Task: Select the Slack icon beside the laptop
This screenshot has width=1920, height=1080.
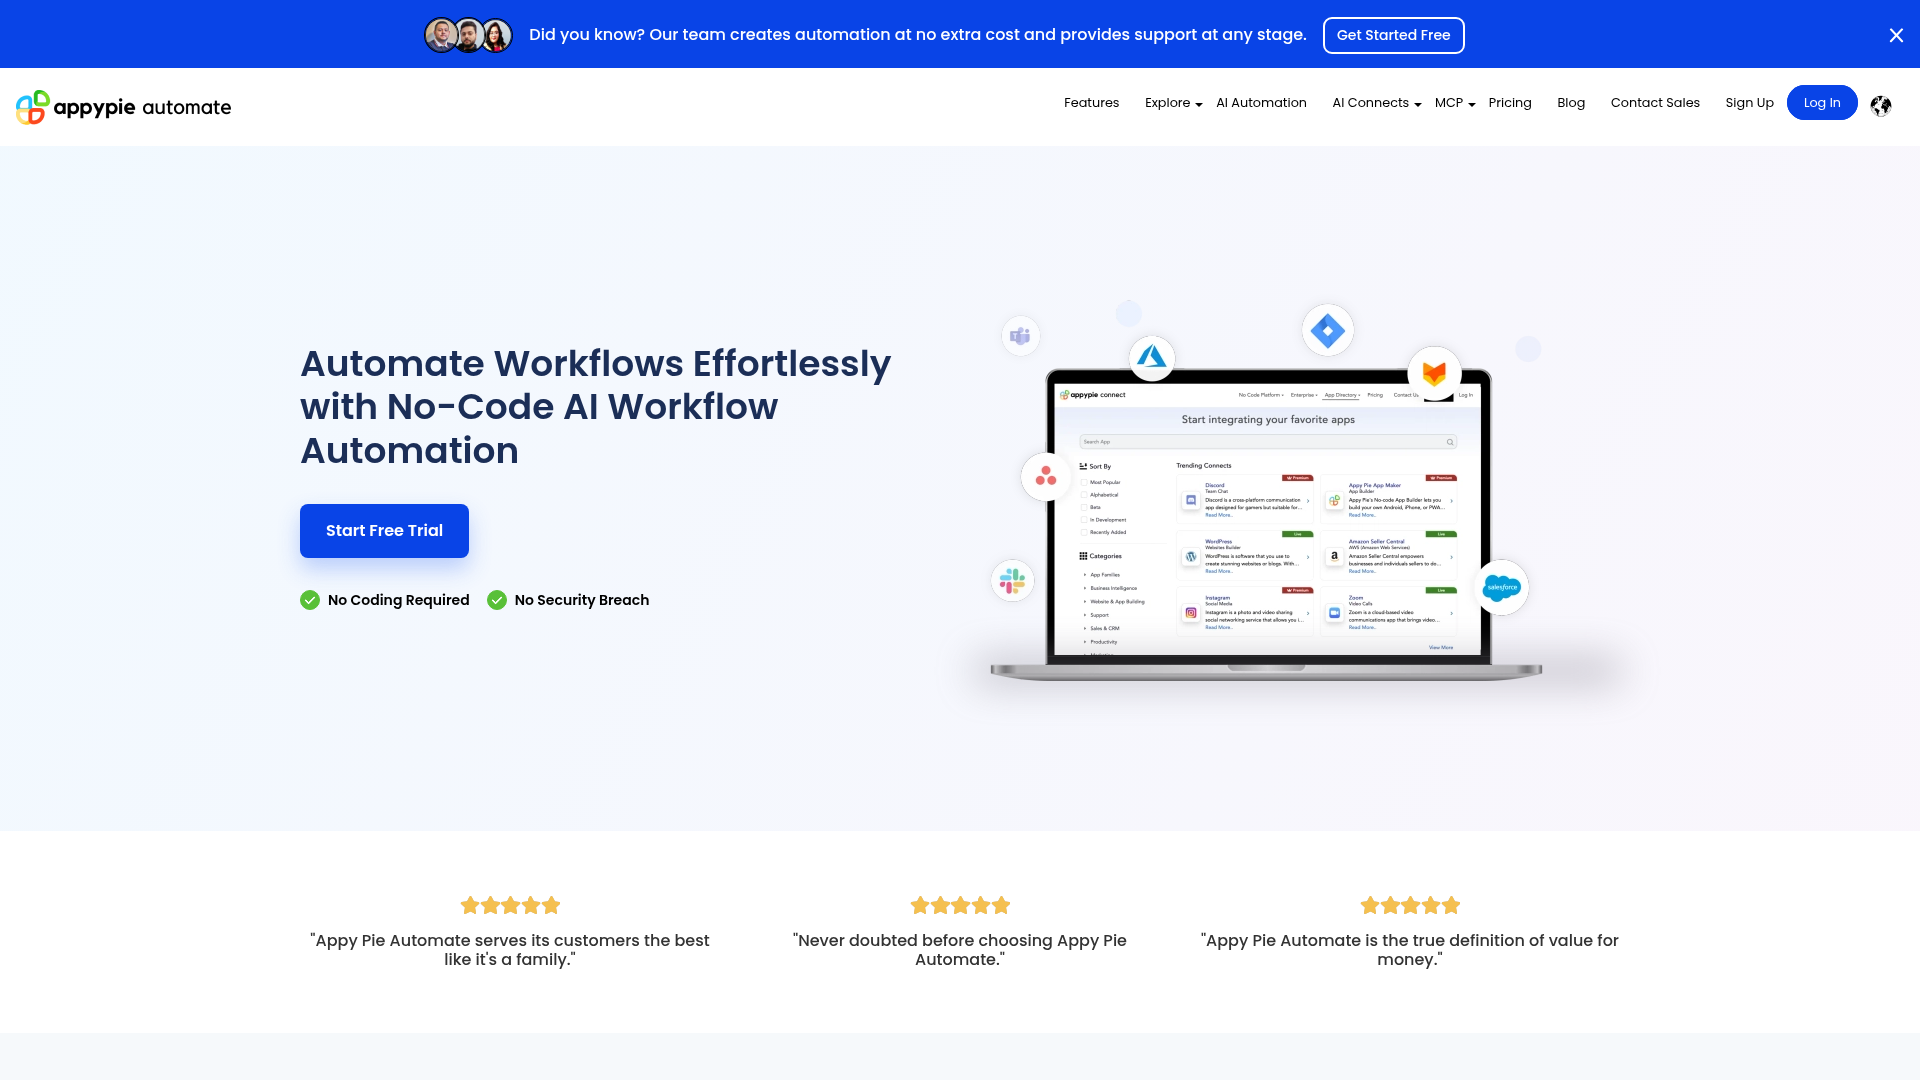Action: [1012, 580]
